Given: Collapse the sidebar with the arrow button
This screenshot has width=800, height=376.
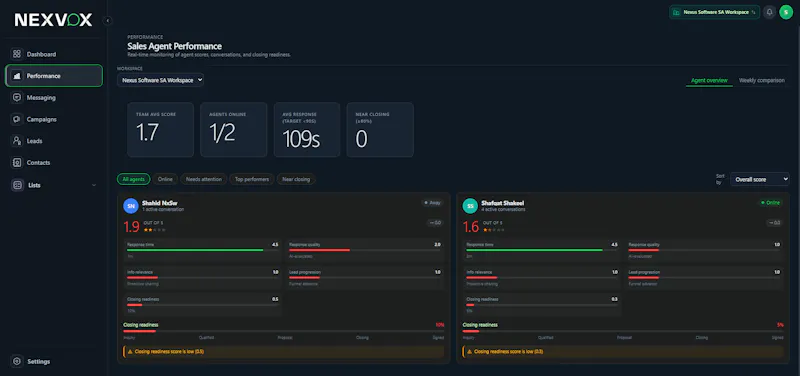Looking at the screenshot, I should [108, 20].
